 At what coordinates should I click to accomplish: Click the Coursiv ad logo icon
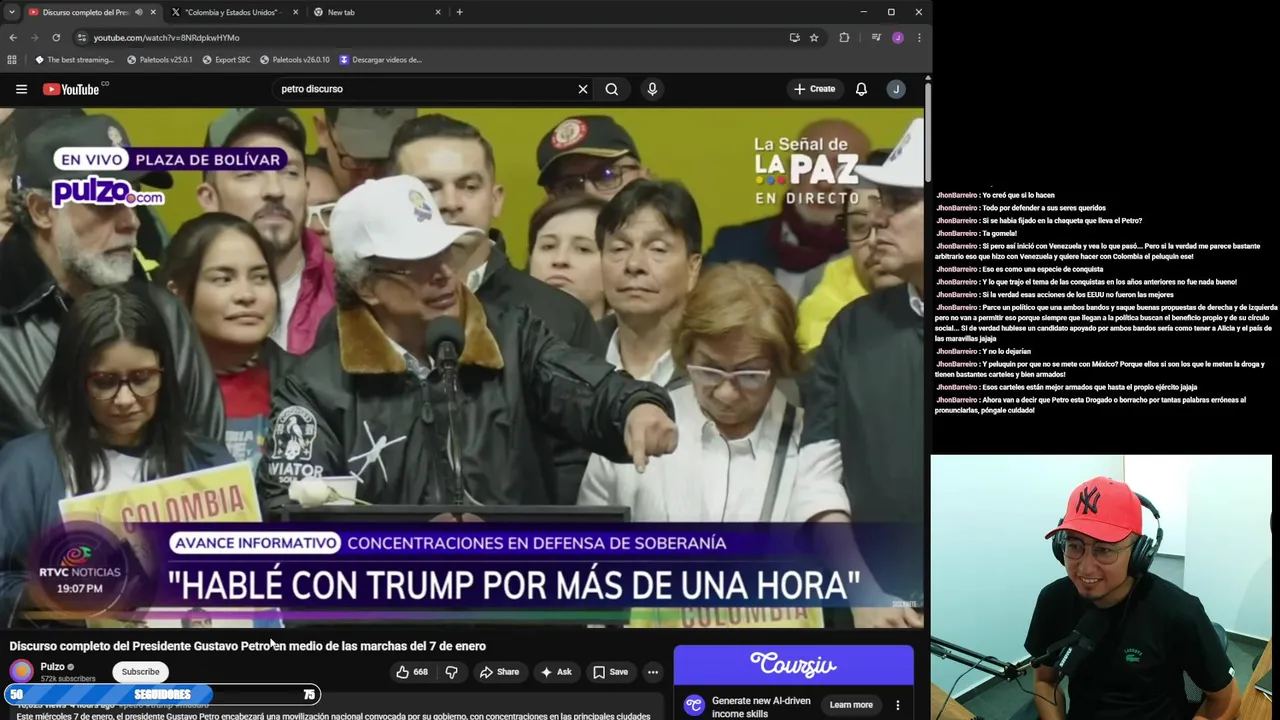[694, 705]
